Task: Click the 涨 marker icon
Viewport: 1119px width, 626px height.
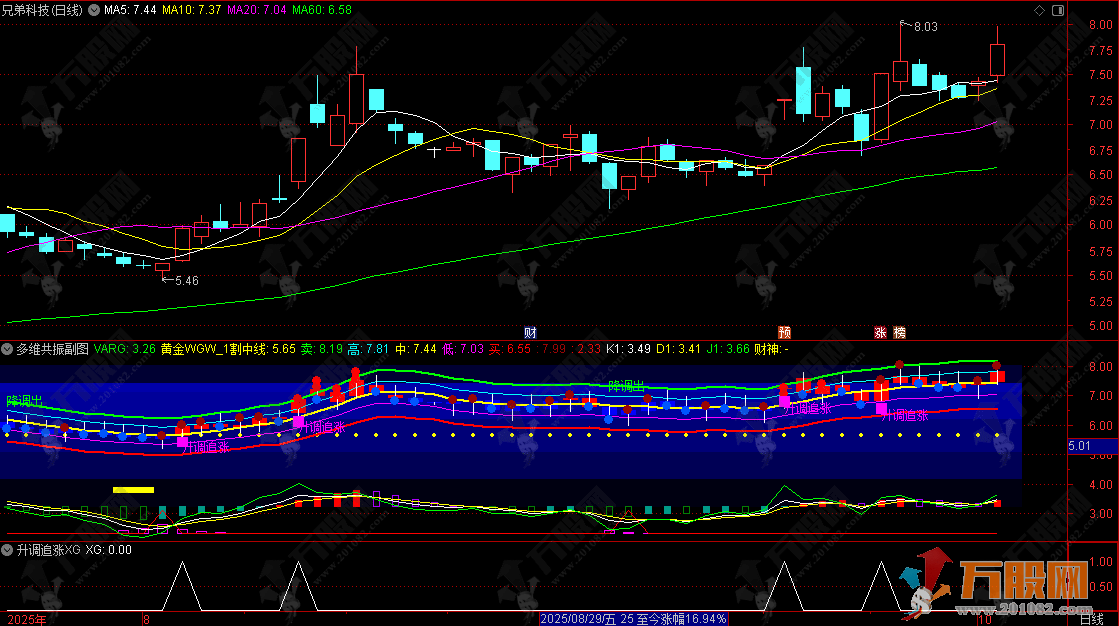Action: tap(881, 331)
